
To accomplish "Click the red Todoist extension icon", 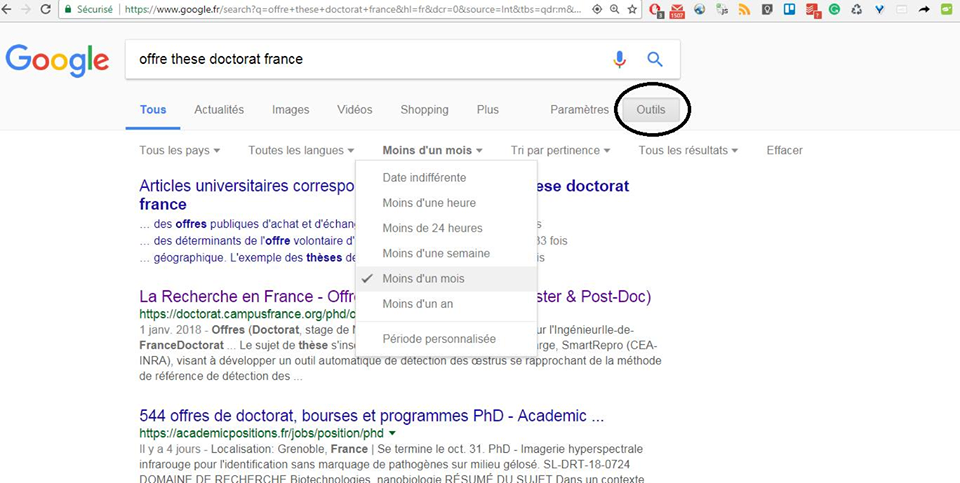I will 812,10.
